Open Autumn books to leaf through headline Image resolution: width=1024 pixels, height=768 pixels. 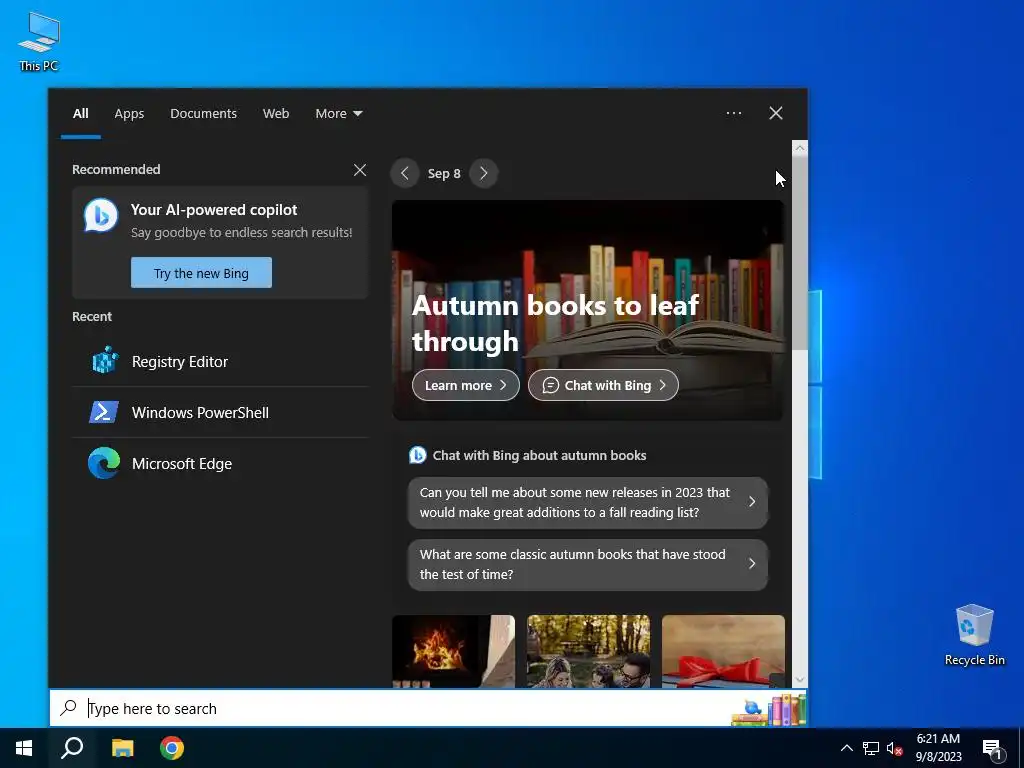point(555,323)
